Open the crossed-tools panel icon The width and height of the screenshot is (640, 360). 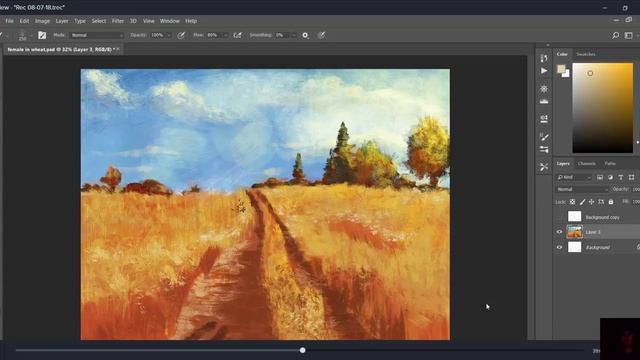(544, 167)
